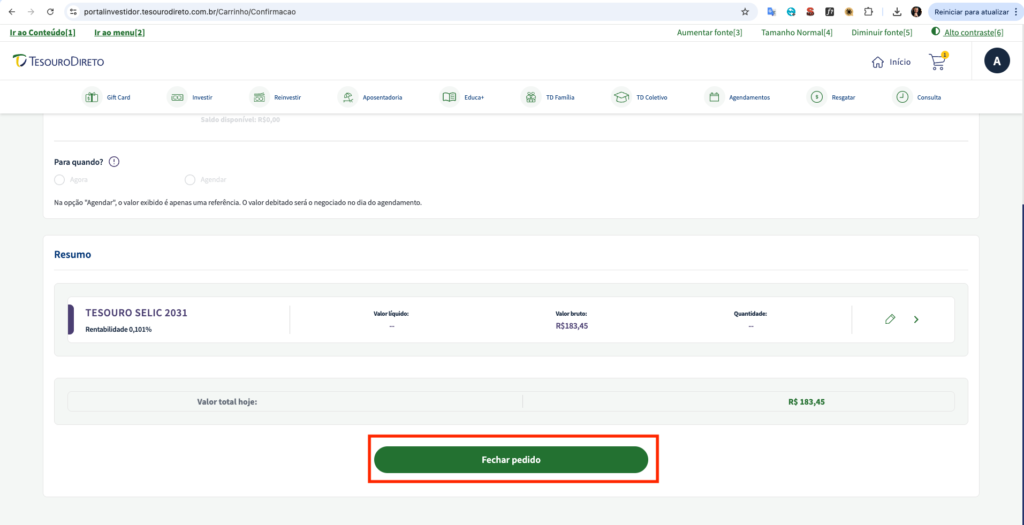This screenshot has width=1024, height=525.
Task: Click the Ir ao Conteúdo link
Action: 42,33
